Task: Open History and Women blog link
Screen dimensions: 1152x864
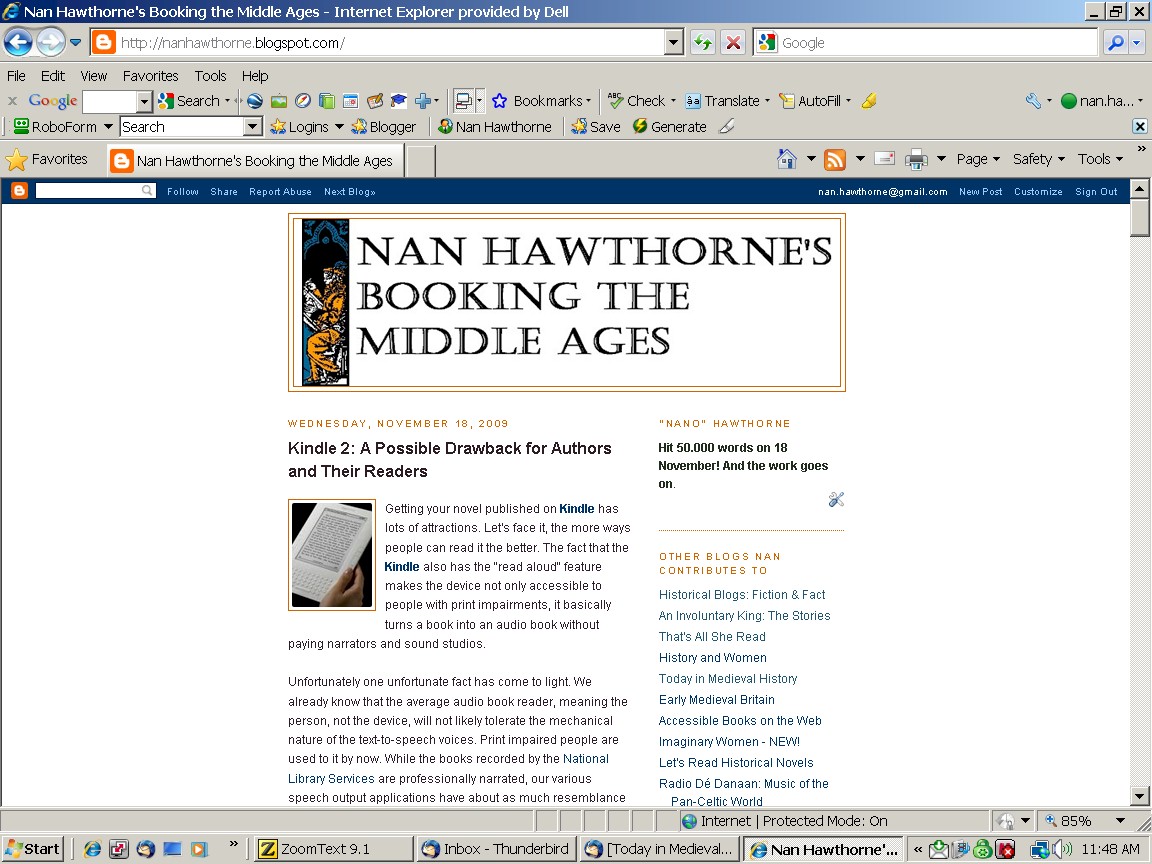Action: [x=712, y=658]
